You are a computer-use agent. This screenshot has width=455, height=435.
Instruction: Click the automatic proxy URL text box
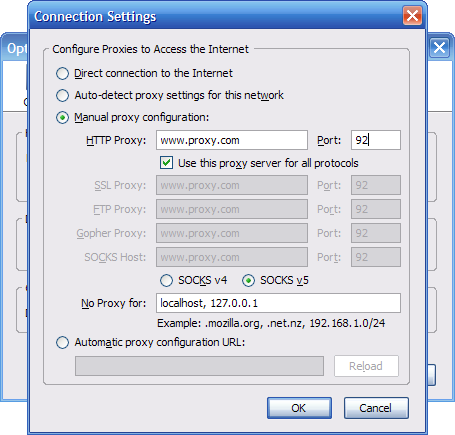[x=199, y=366]
